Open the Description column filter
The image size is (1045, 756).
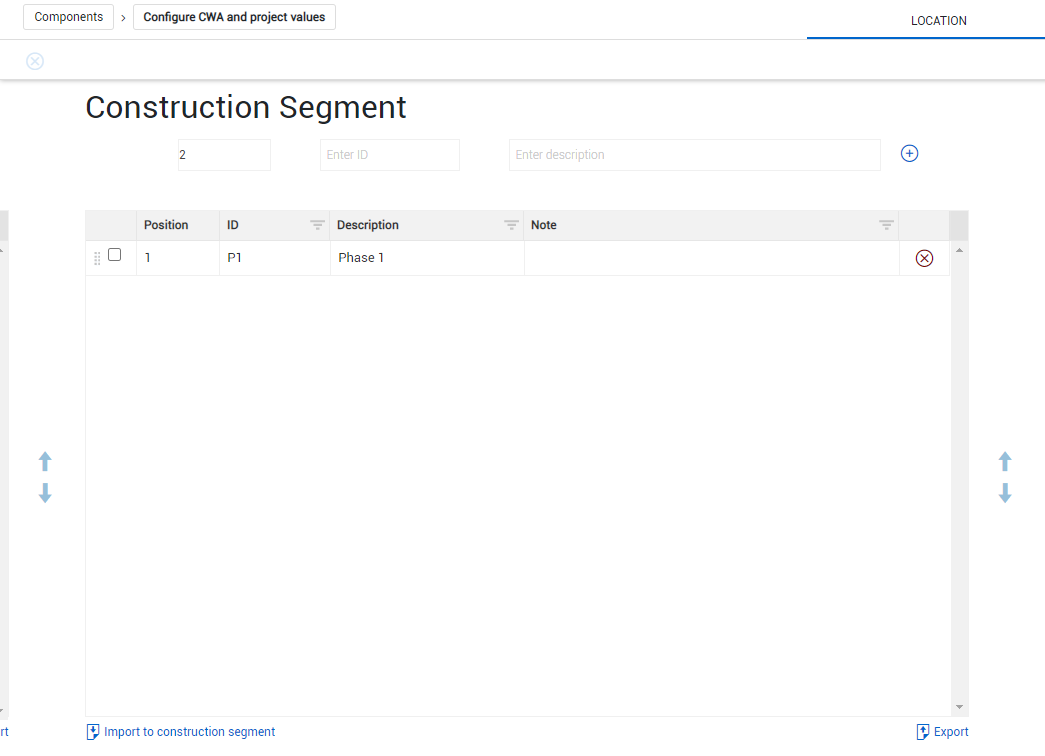coord(511,225)
